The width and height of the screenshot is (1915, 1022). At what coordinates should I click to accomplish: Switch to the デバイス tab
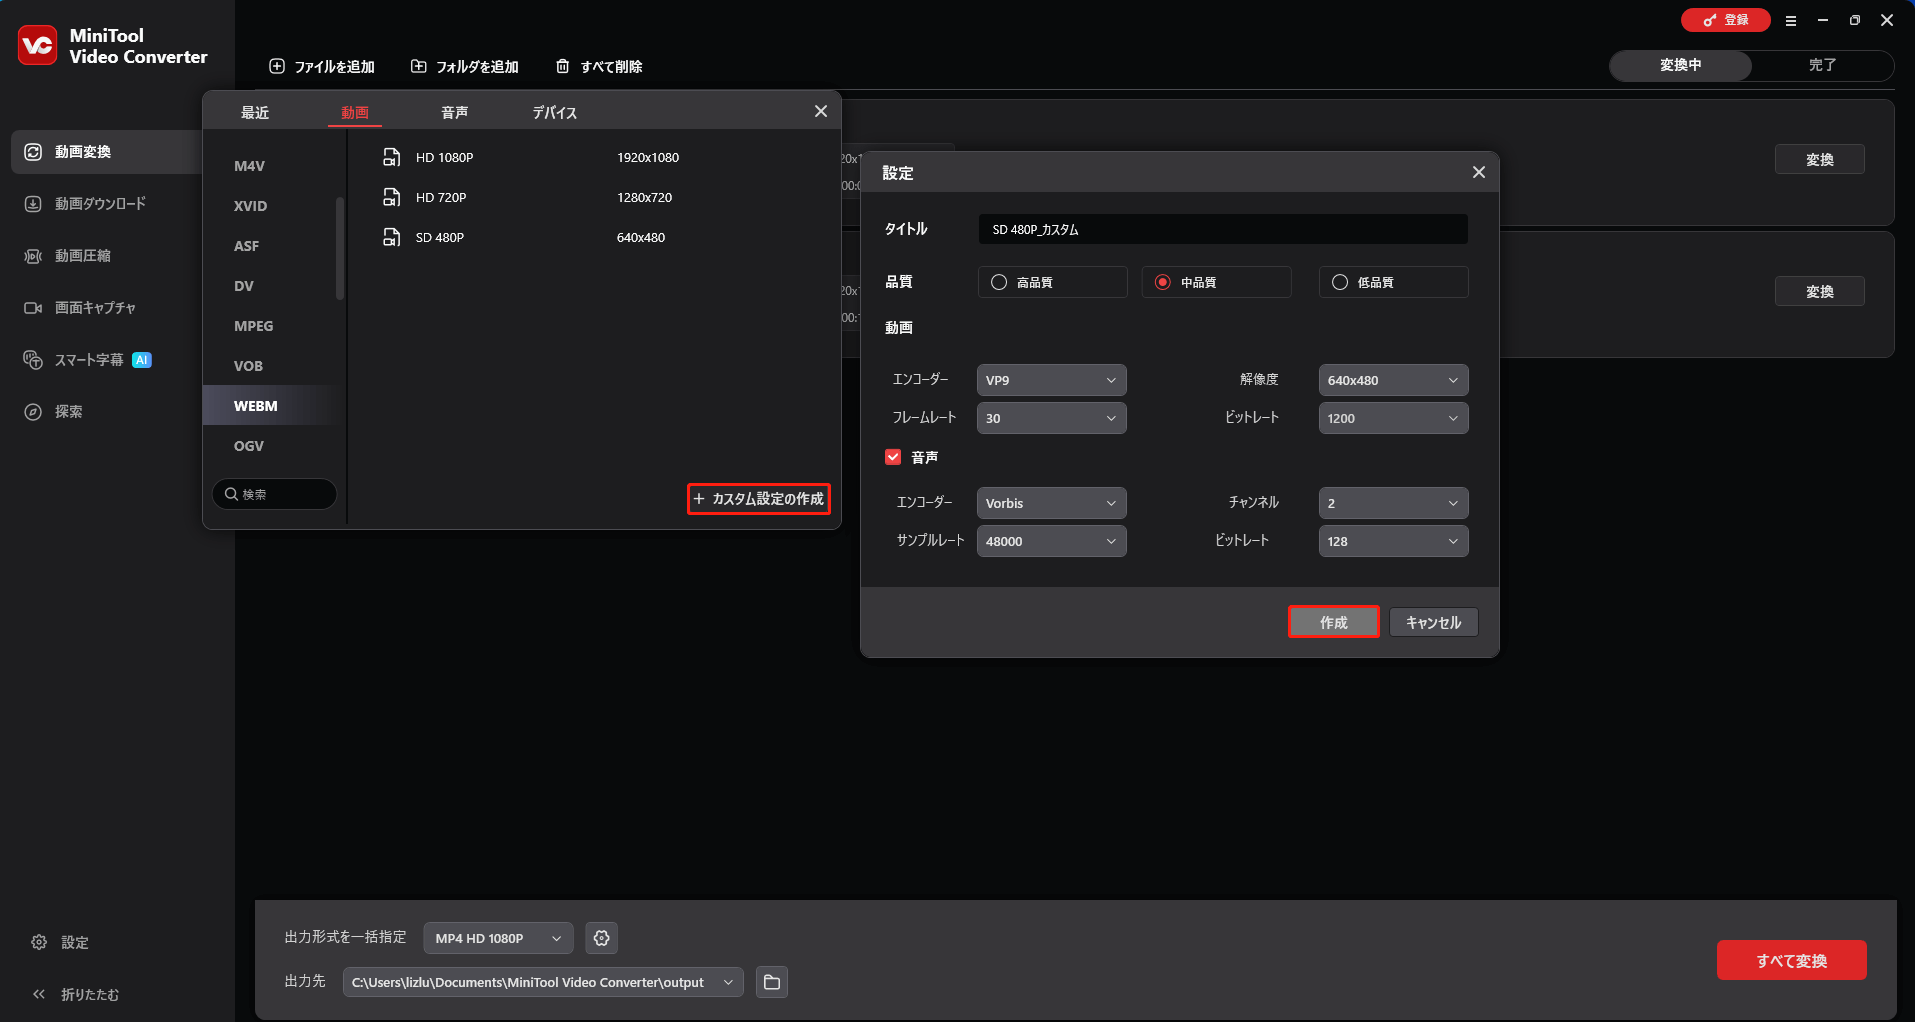click(x=554, y=112)
